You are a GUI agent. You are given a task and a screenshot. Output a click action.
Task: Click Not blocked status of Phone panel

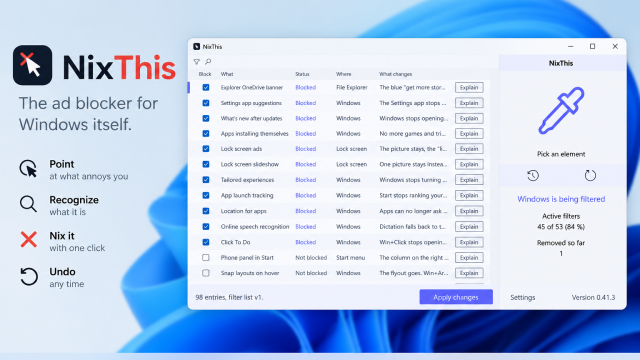tap(311, 258)
